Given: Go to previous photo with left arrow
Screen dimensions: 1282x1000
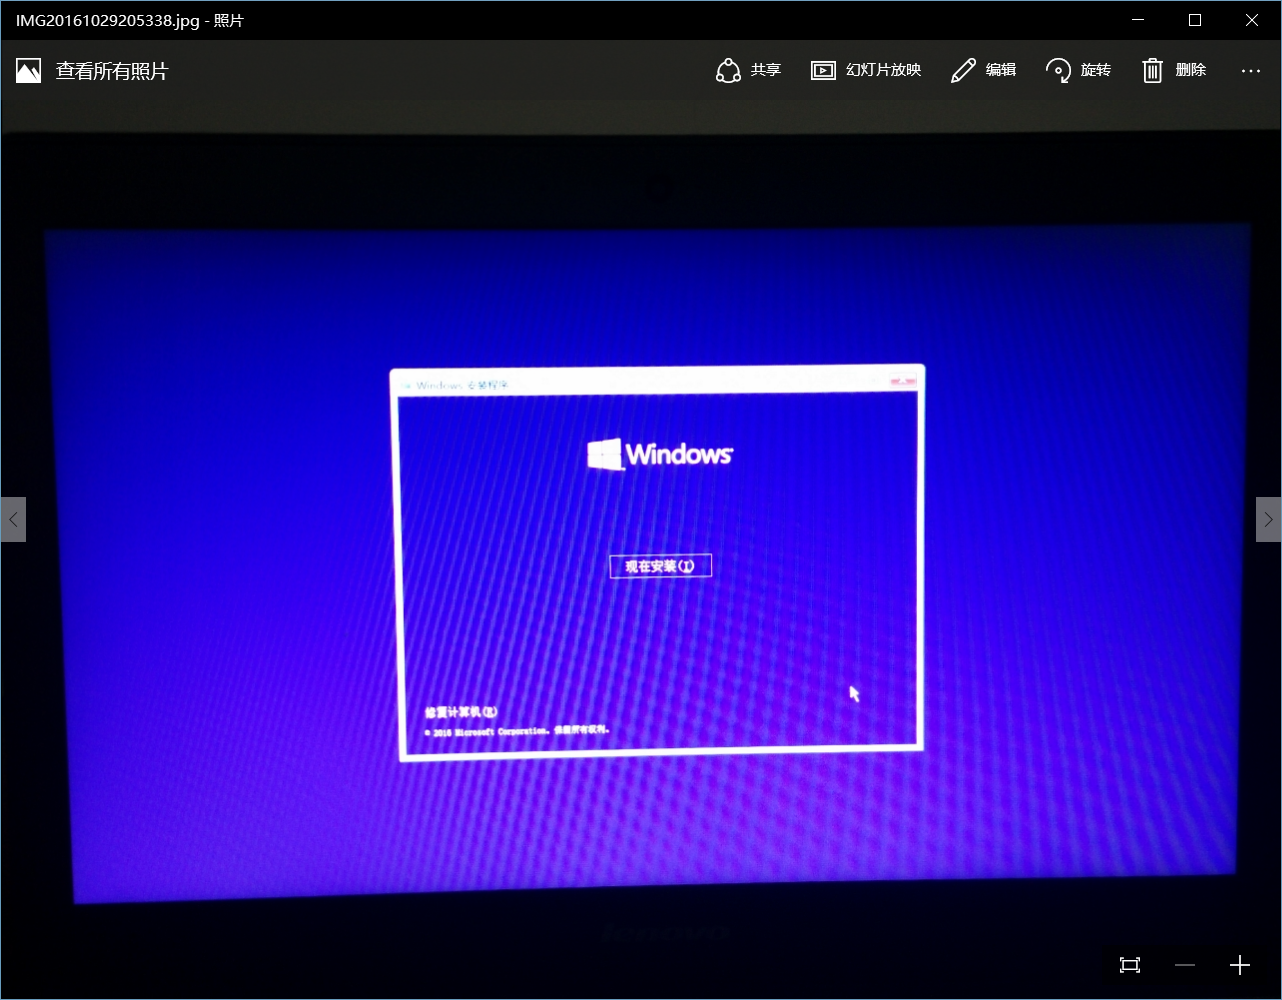Looking at the screenshot, I should pyautogui.click(x=13, y=519).
